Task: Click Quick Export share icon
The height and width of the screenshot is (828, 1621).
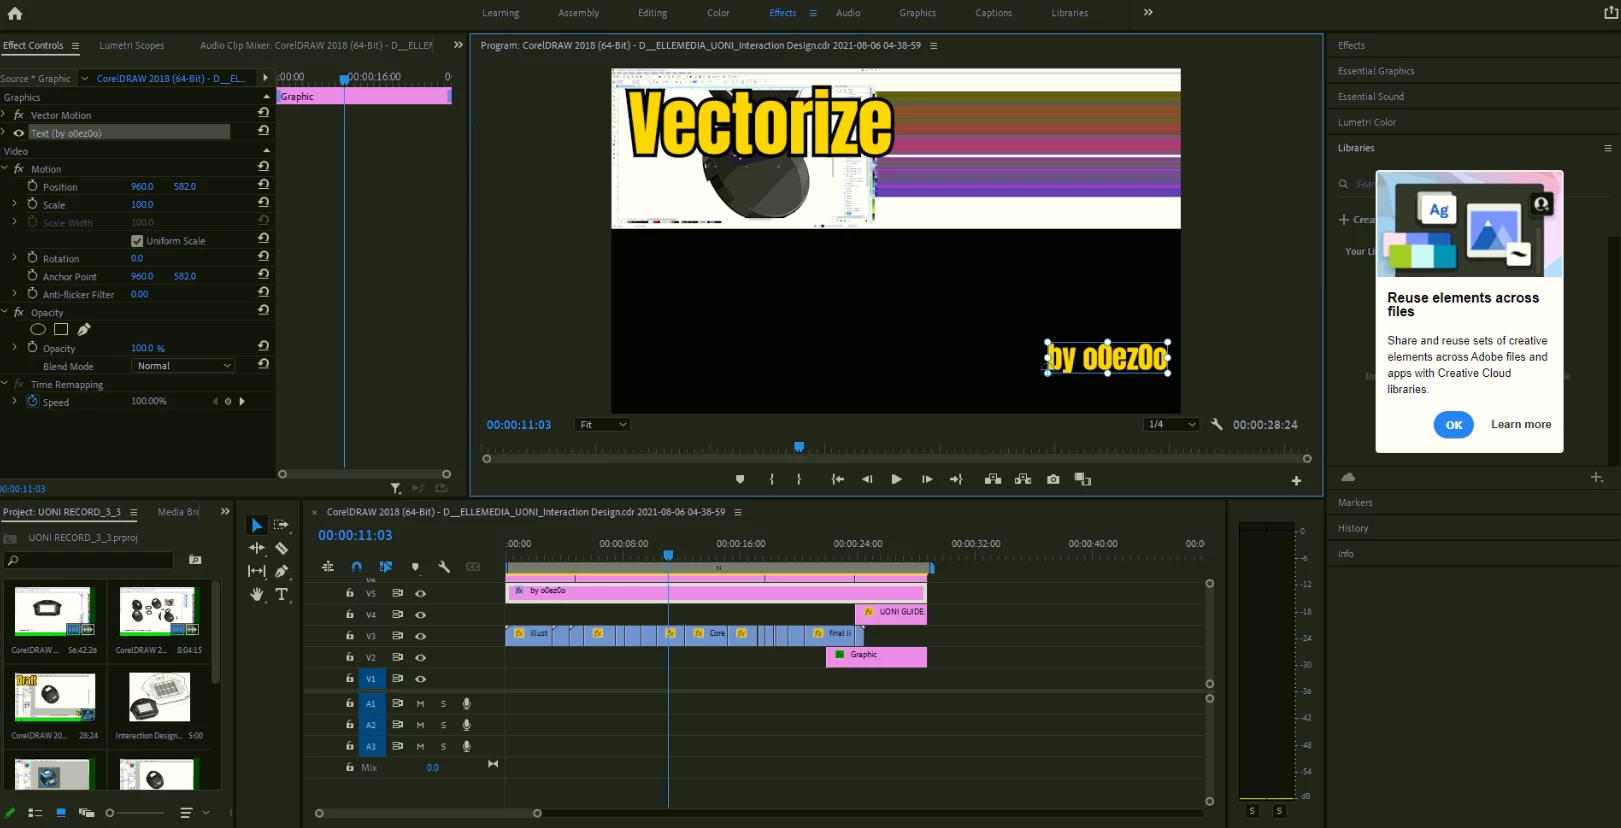Action: coord(1610,13)
